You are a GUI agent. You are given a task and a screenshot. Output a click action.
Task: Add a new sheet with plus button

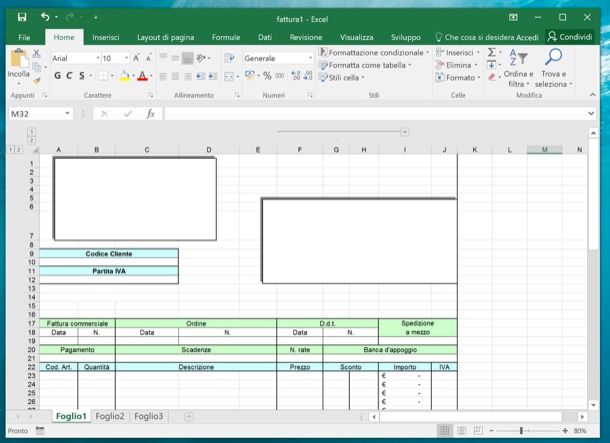coord(189,417)
